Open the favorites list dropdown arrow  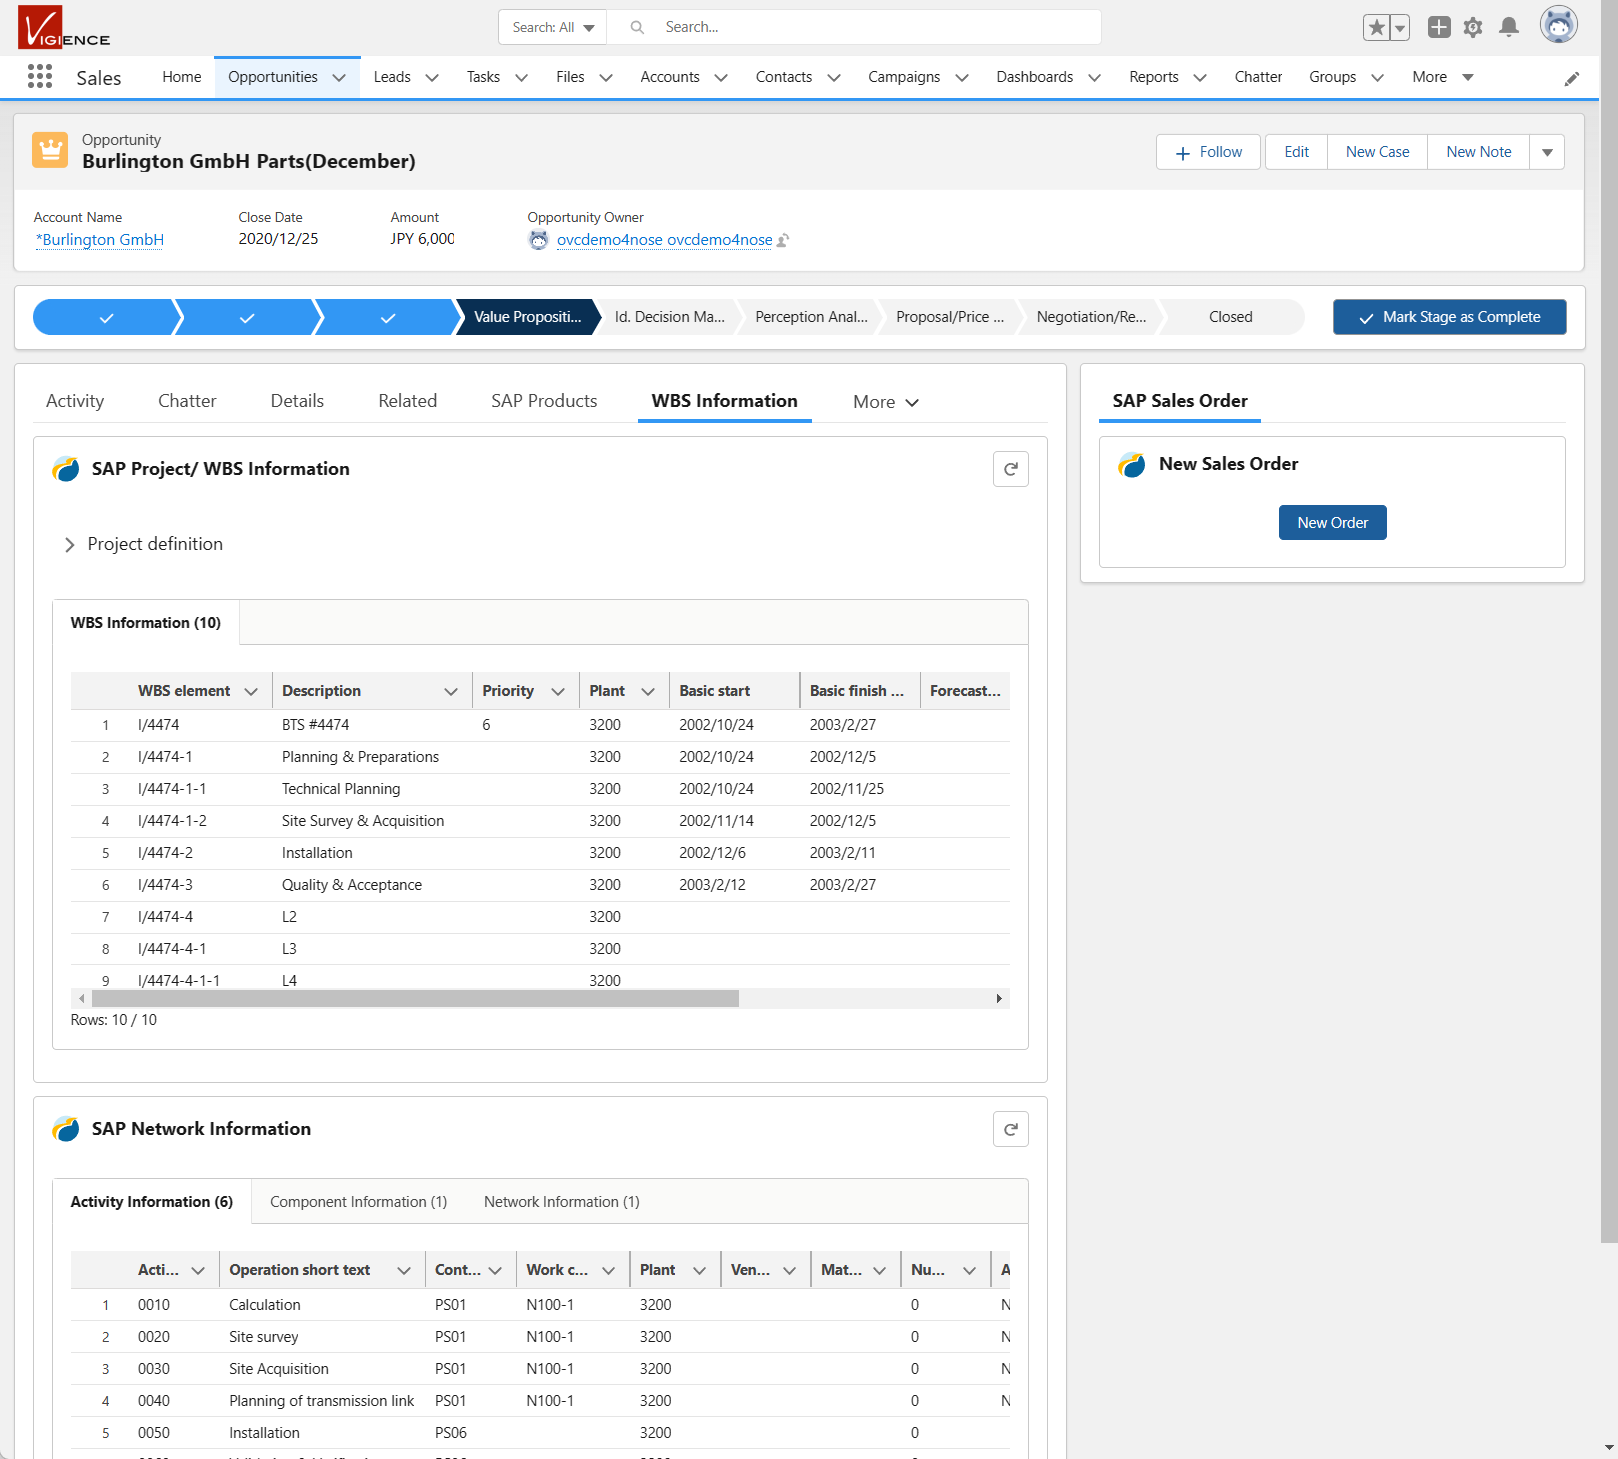coord(1400,28)
